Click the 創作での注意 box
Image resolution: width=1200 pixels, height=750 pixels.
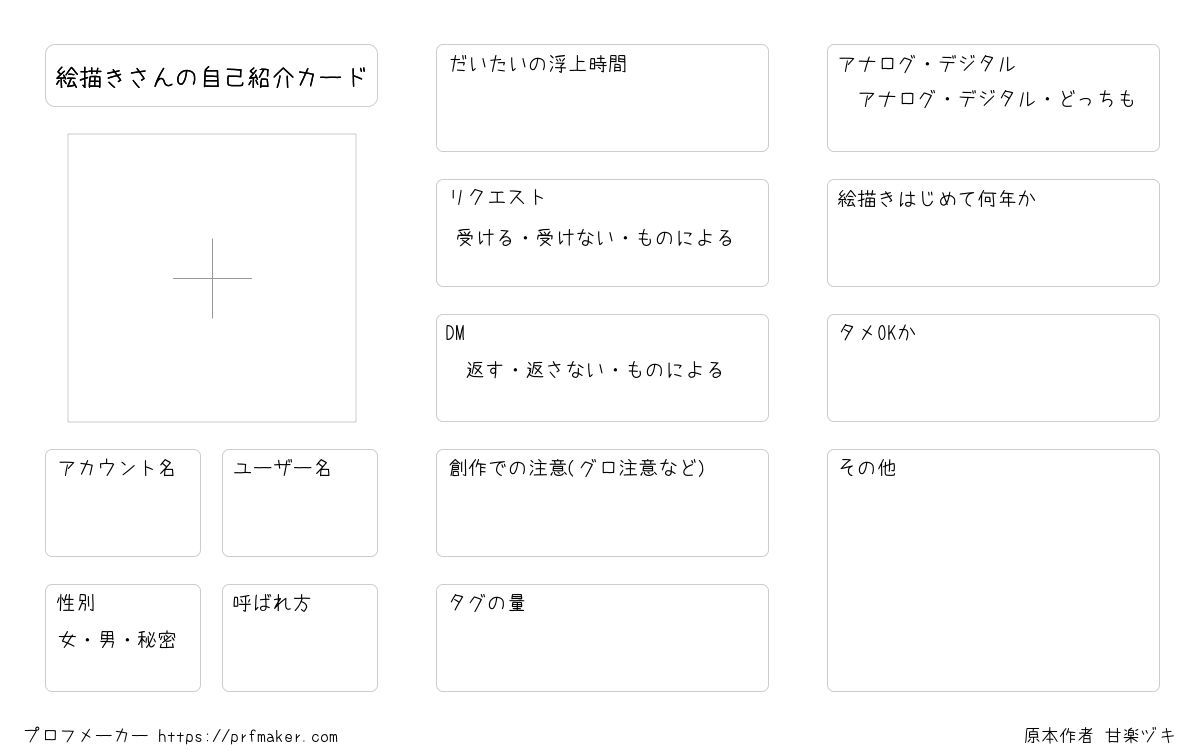602,503
